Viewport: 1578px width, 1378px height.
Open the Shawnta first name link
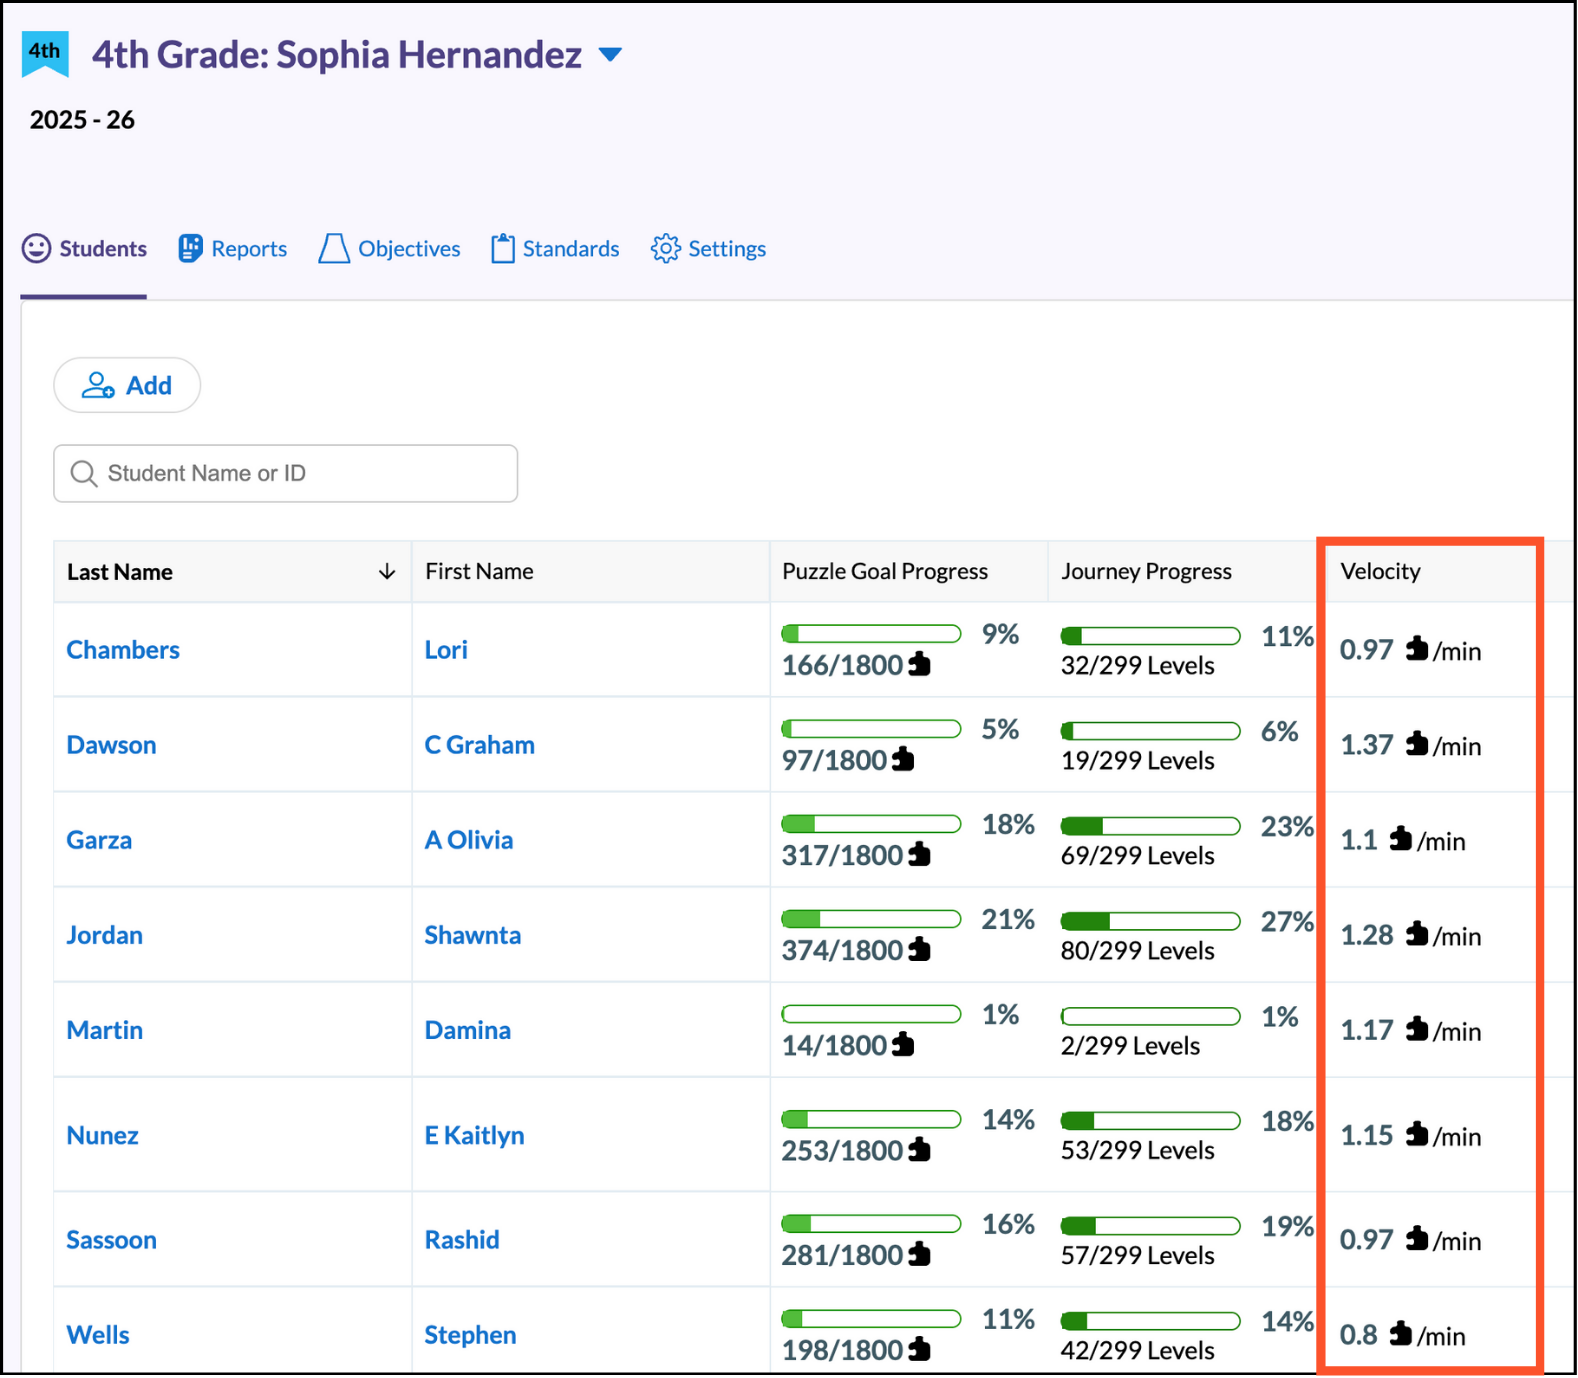pos(472,935)
